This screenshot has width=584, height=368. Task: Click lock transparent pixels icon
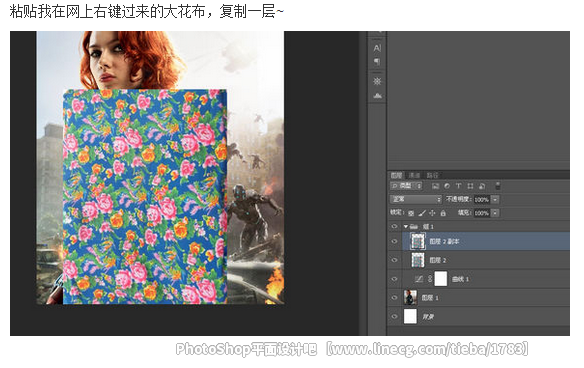[411, 213]
